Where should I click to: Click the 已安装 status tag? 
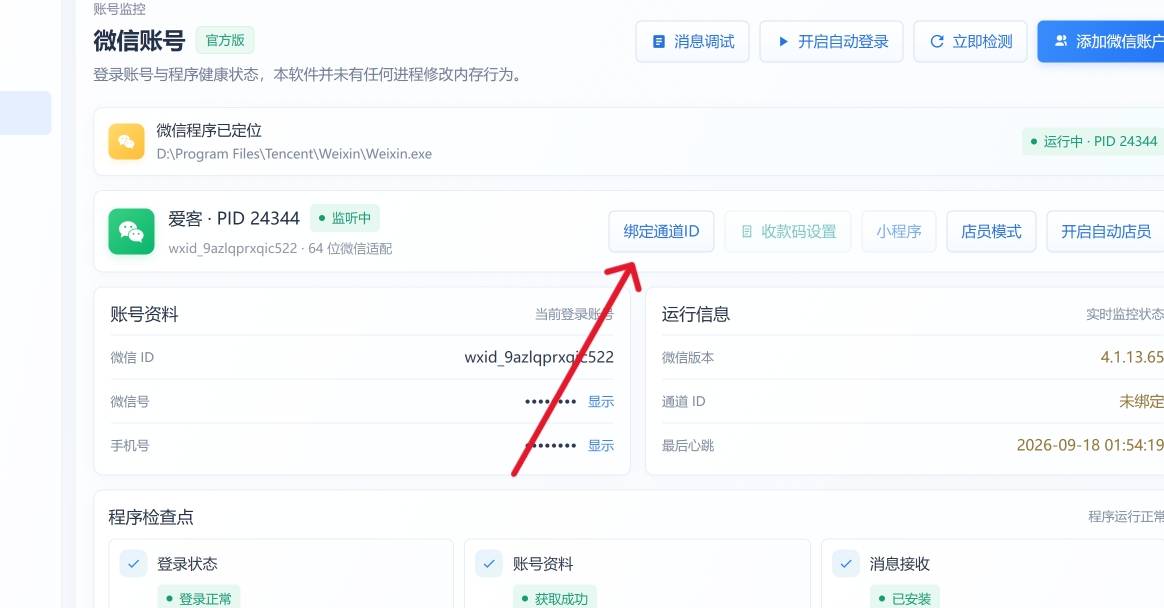[x=904, y=598]
